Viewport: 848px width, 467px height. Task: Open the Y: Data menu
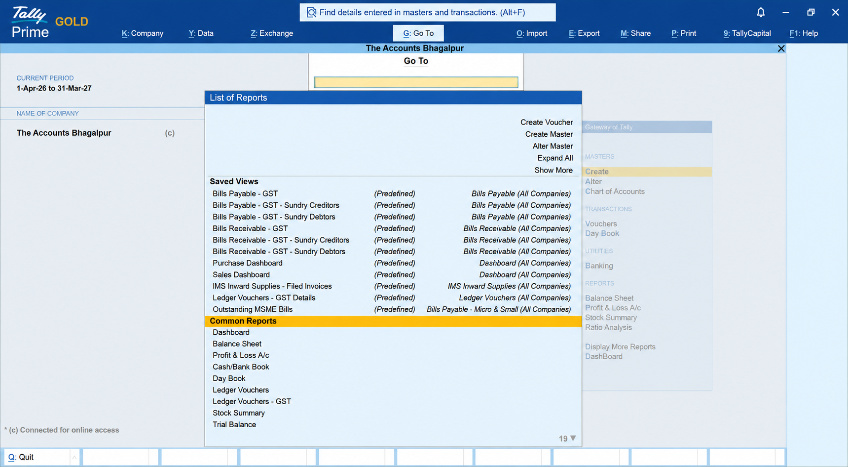(201, 34)
